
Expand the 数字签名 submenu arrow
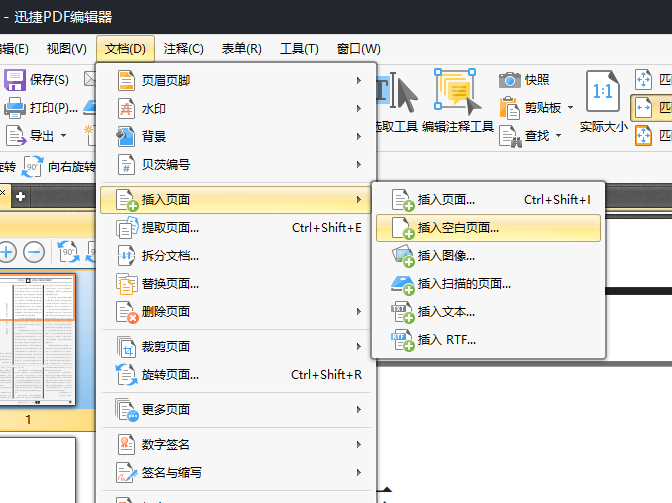pyautogui.click(x=359, y=445)
